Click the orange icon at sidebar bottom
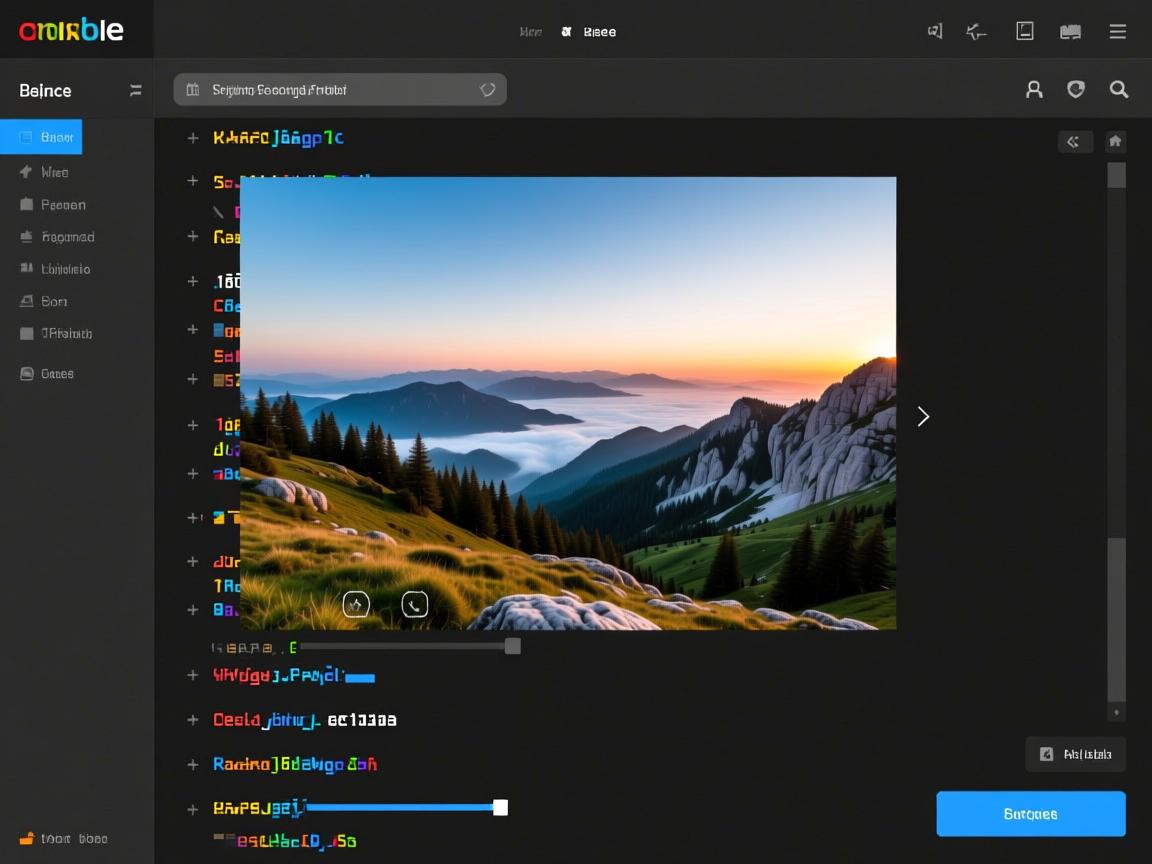1152x864 pixels. [x=27, y=838]
